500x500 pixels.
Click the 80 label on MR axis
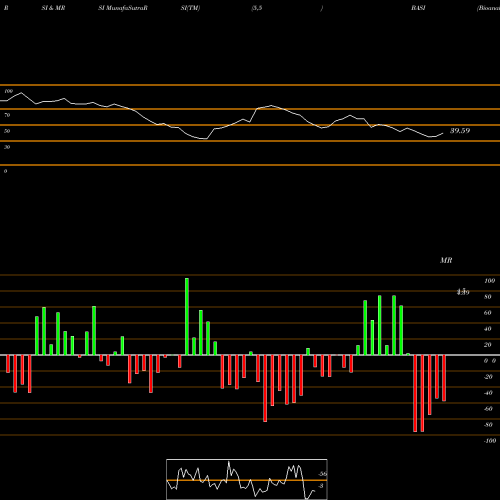click(488, 297)
